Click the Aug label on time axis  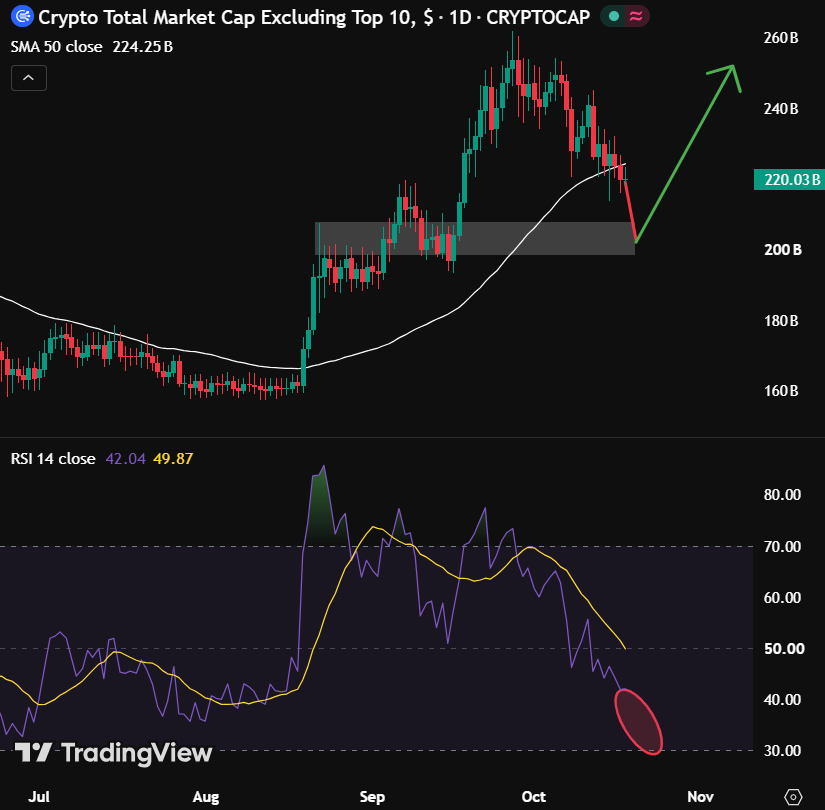click(206, 797)
